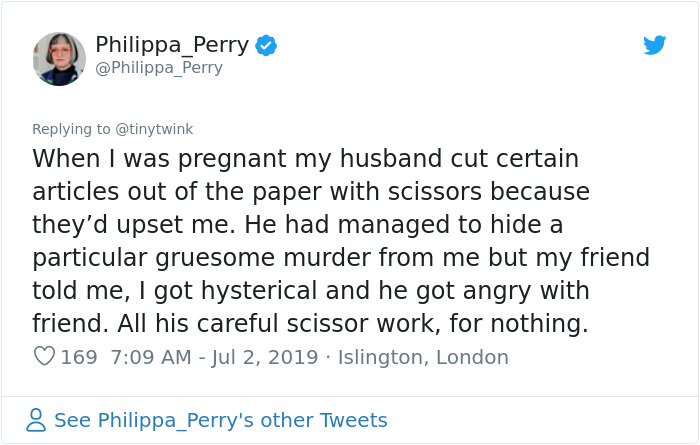Image resolution: width=700 pixels, height=445 pixels.
Task: Open Philippa_Perry's profile picture
Action: click(59, 58)
